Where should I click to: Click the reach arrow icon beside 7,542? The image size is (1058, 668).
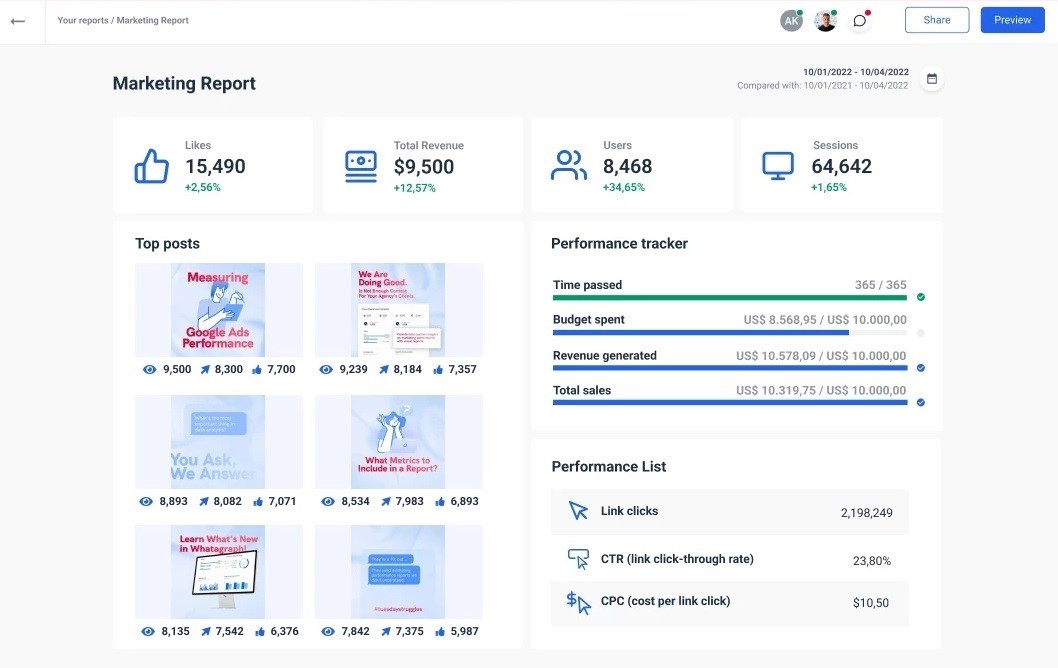[x=206, y=632]
